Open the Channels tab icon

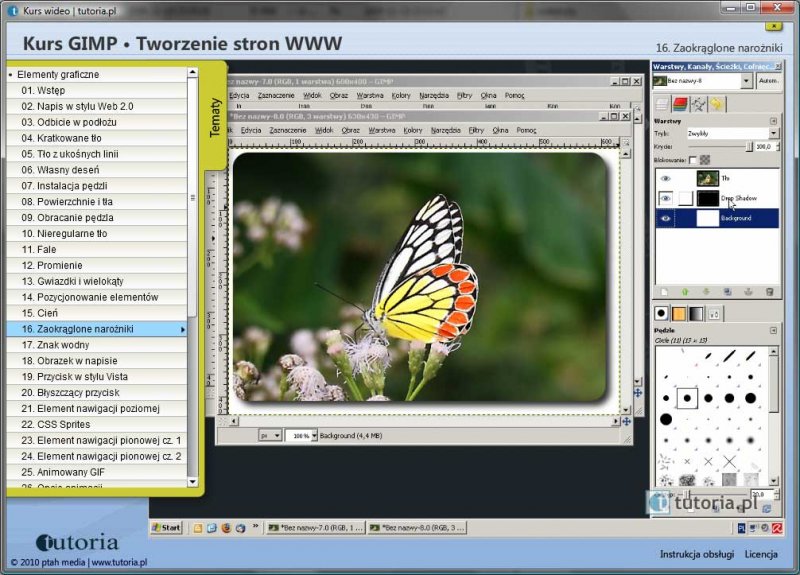click(x=680, y=103)
